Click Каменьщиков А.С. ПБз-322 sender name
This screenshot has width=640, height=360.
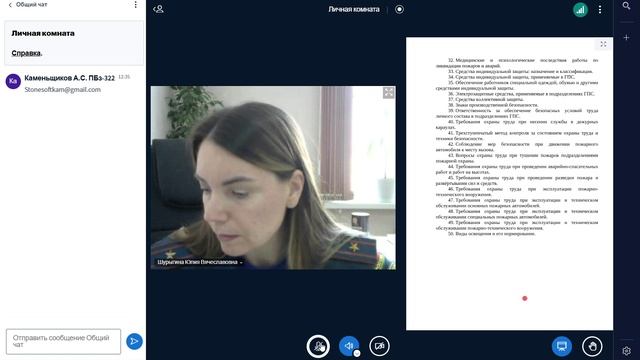click(69, 78)
